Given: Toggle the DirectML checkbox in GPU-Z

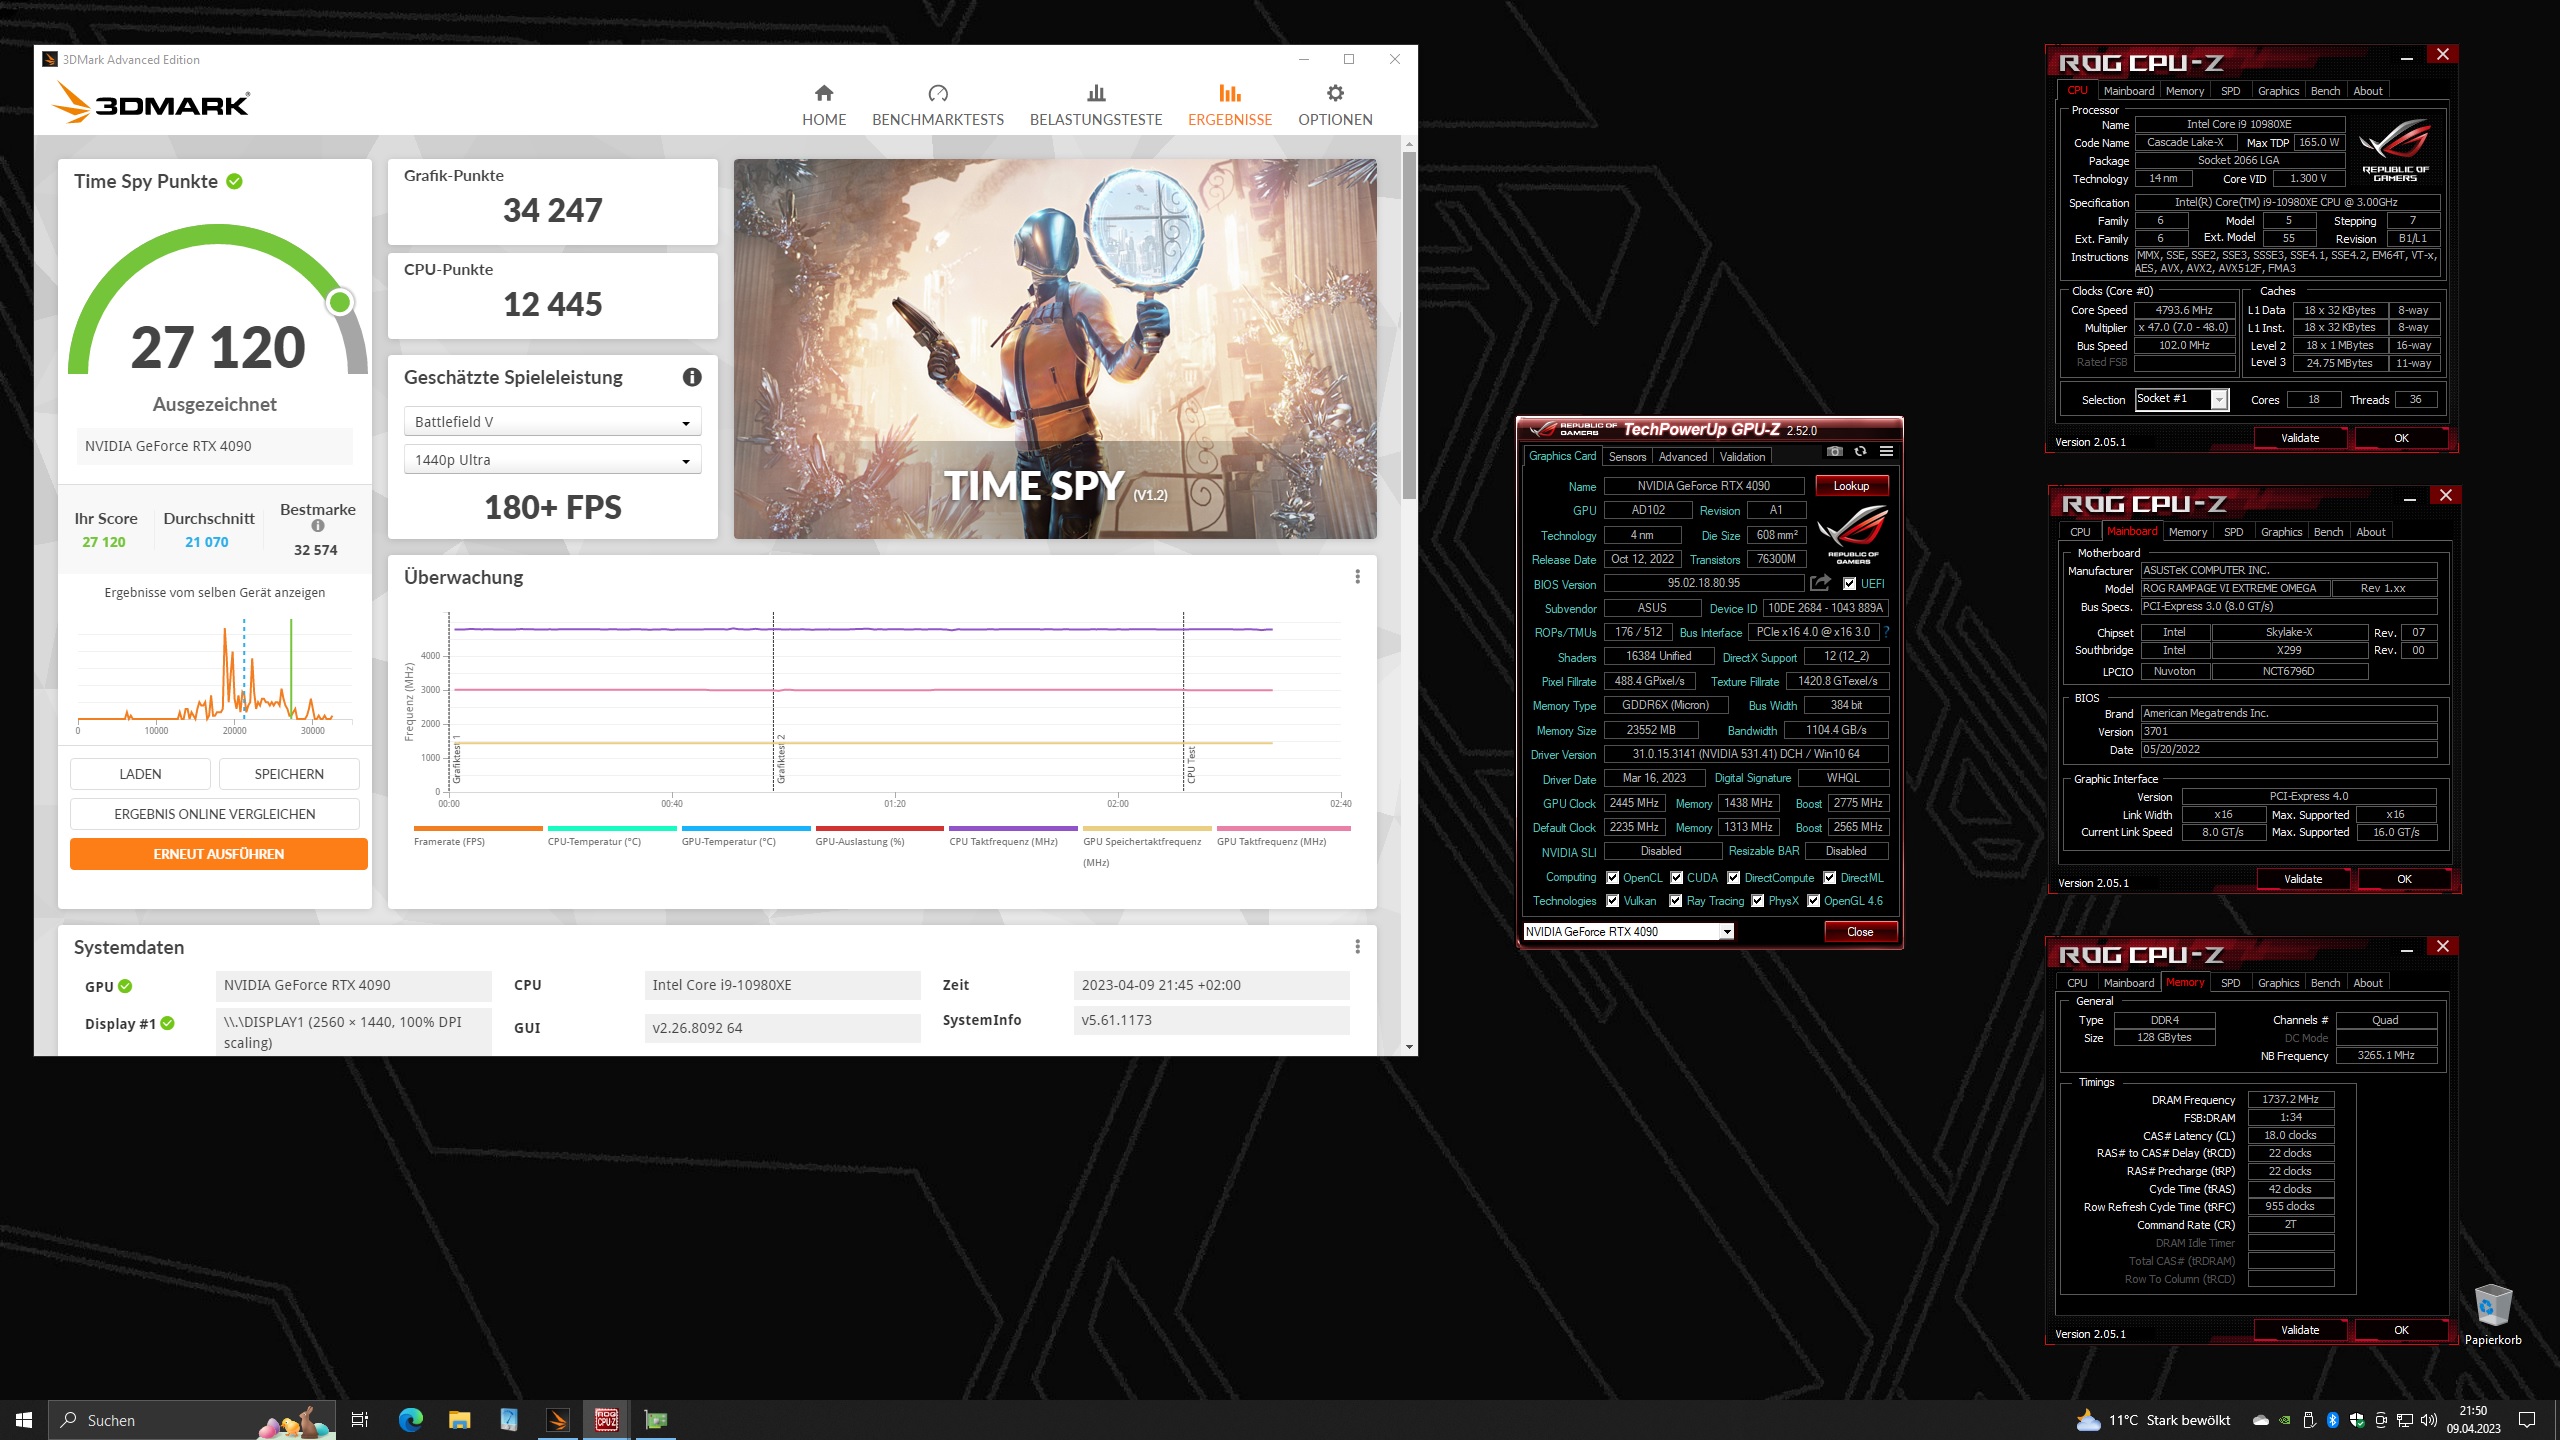Looking at the screenshot, I should (1829, 878).
